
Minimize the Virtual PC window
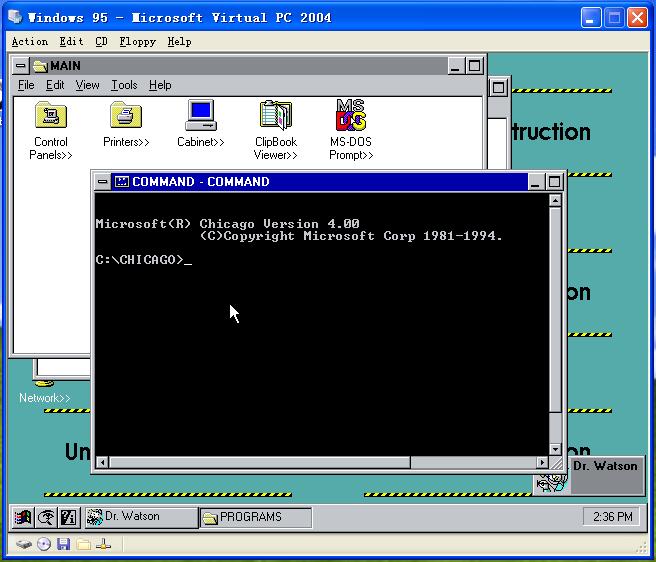pyautogui.click(x=591, y=18)
